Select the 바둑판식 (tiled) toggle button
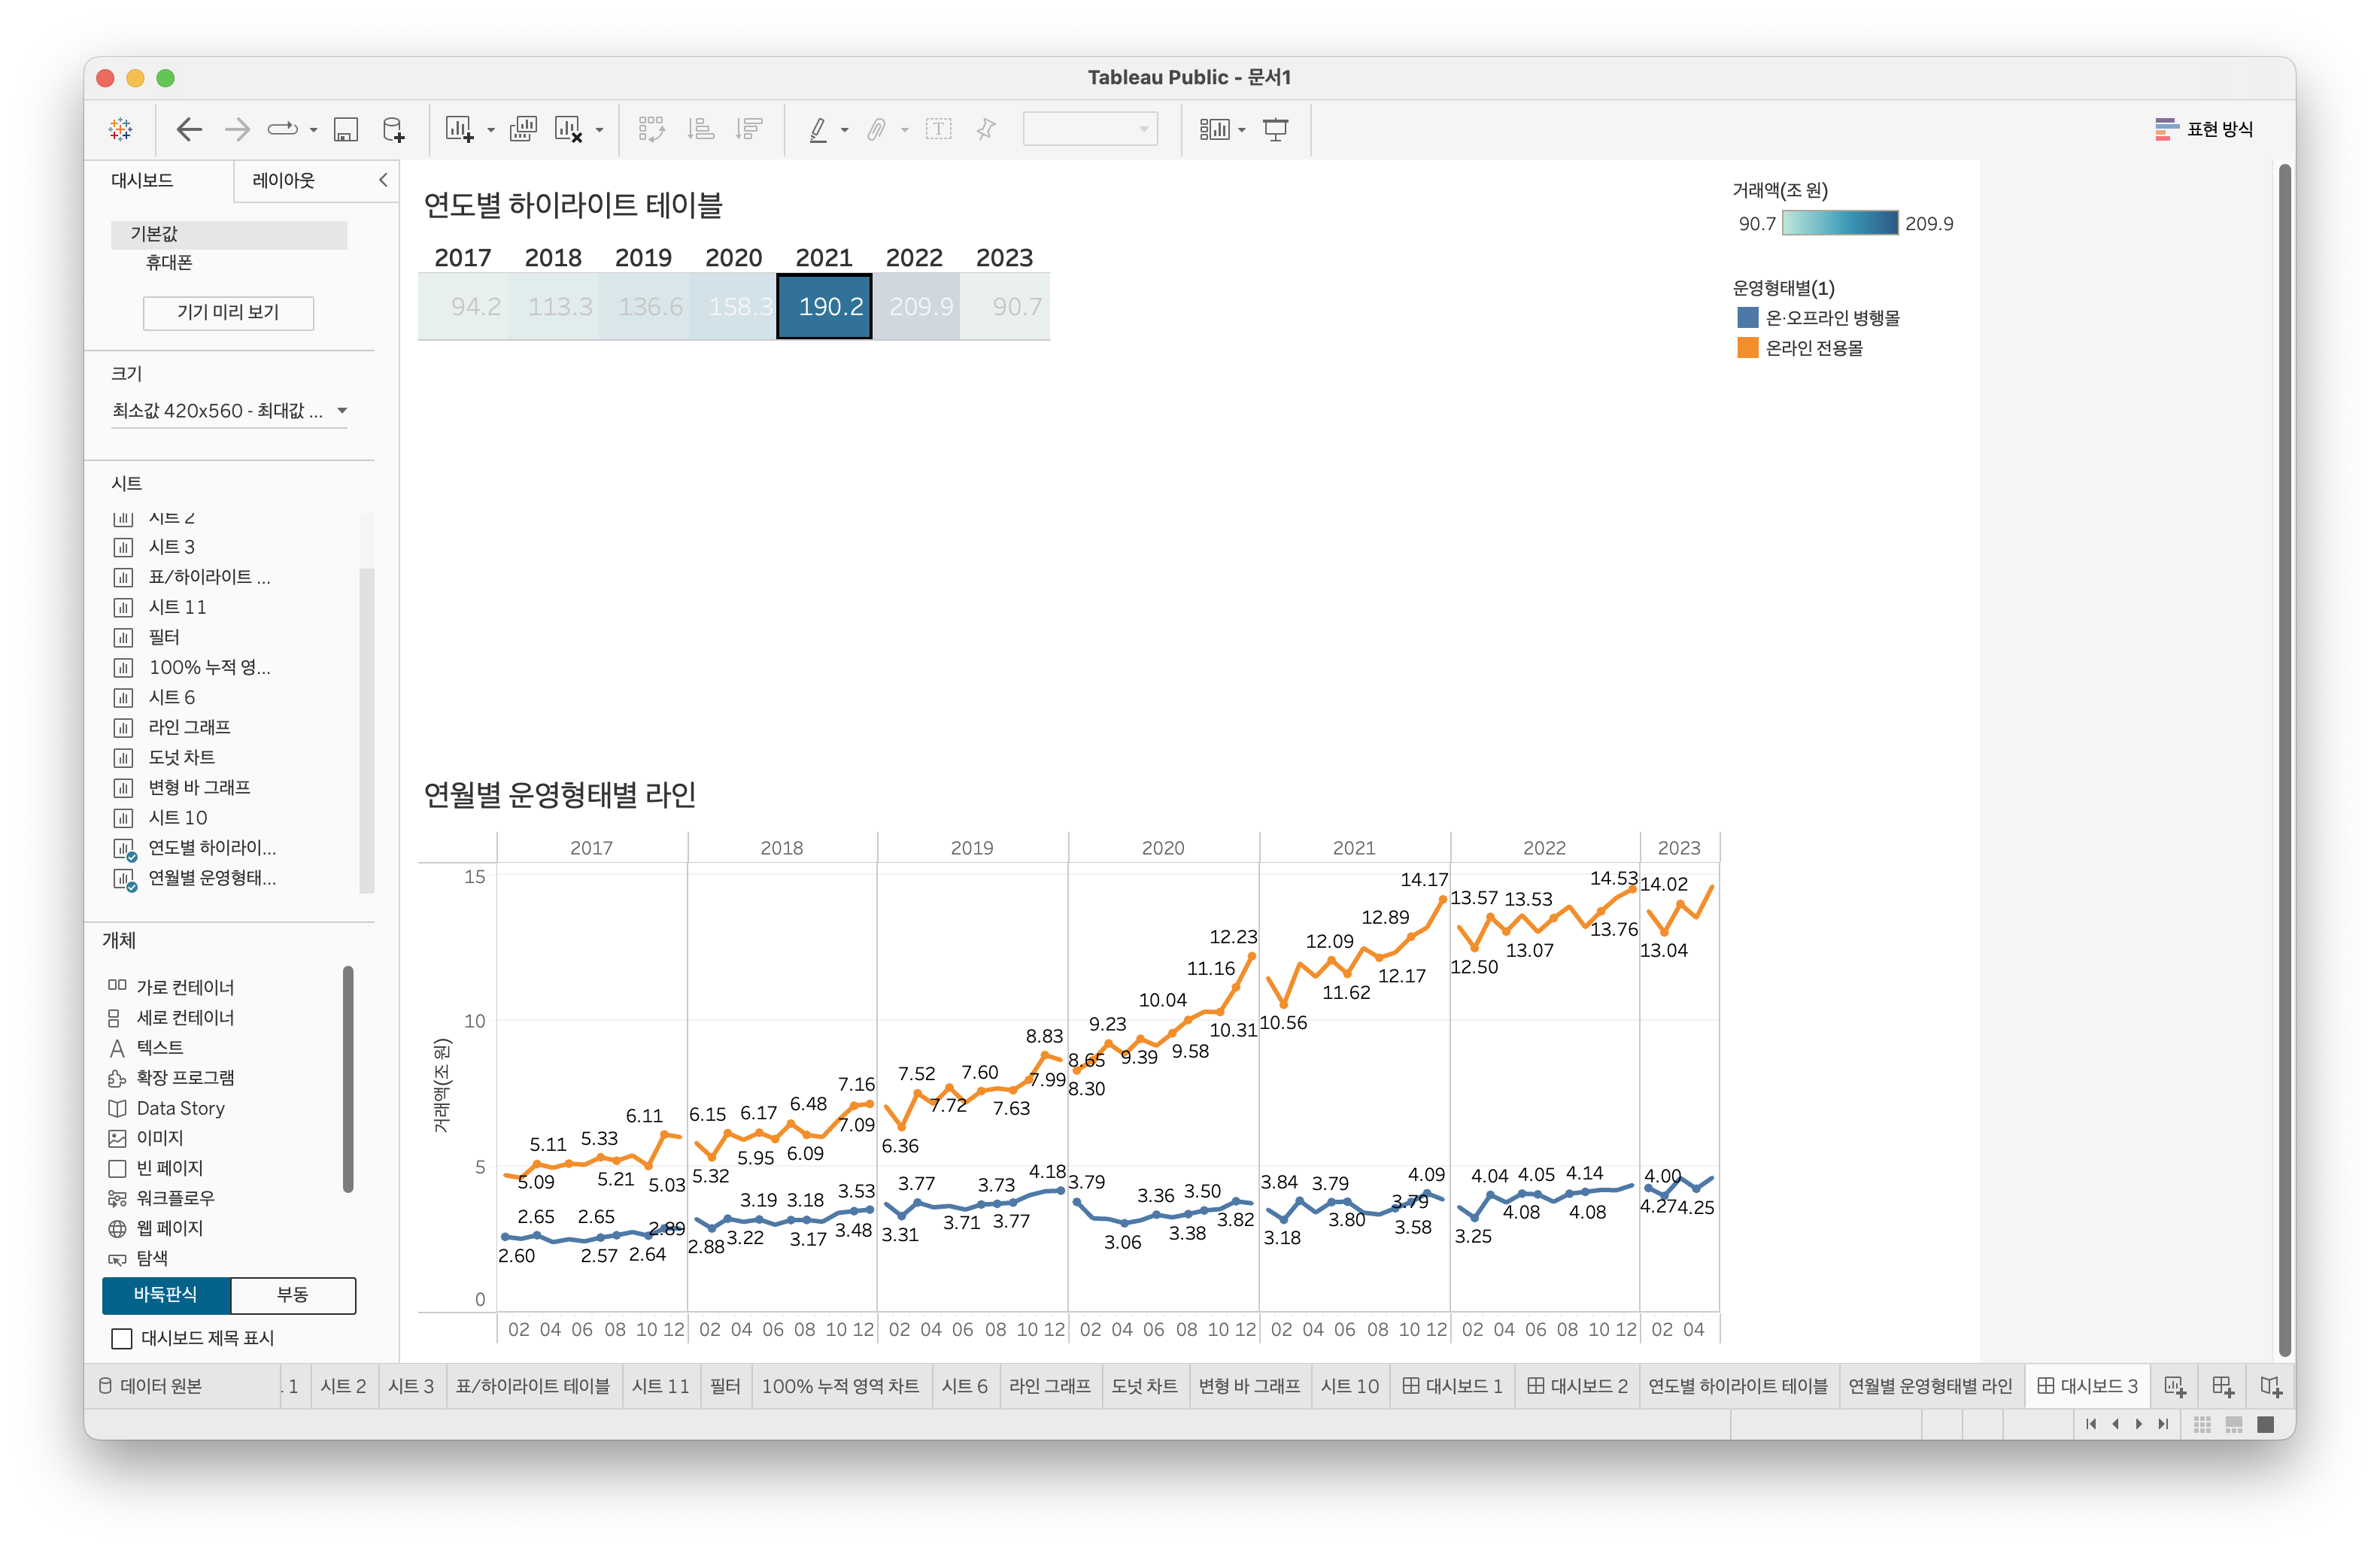The image size is (2380, 1551). tap(166, 1295)
